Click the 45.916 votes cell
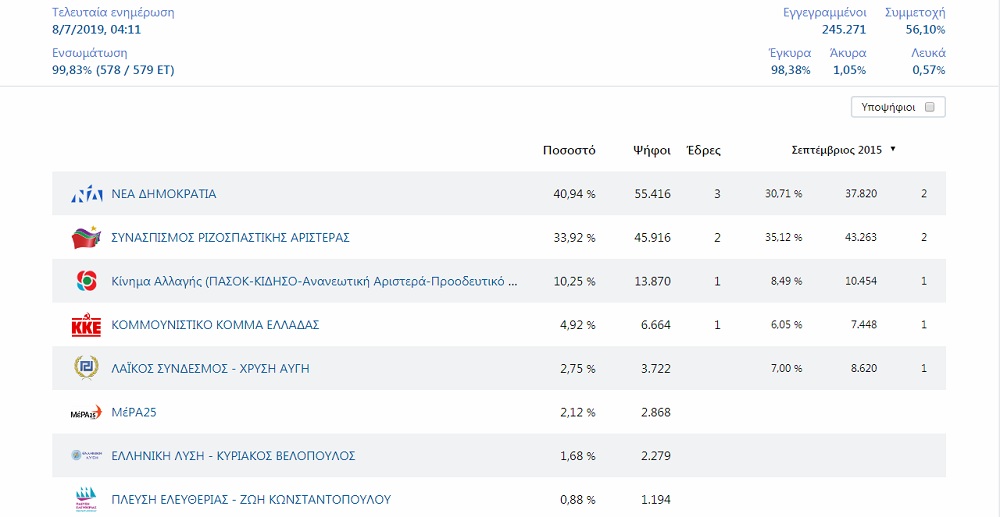 [x=652, y=238]
